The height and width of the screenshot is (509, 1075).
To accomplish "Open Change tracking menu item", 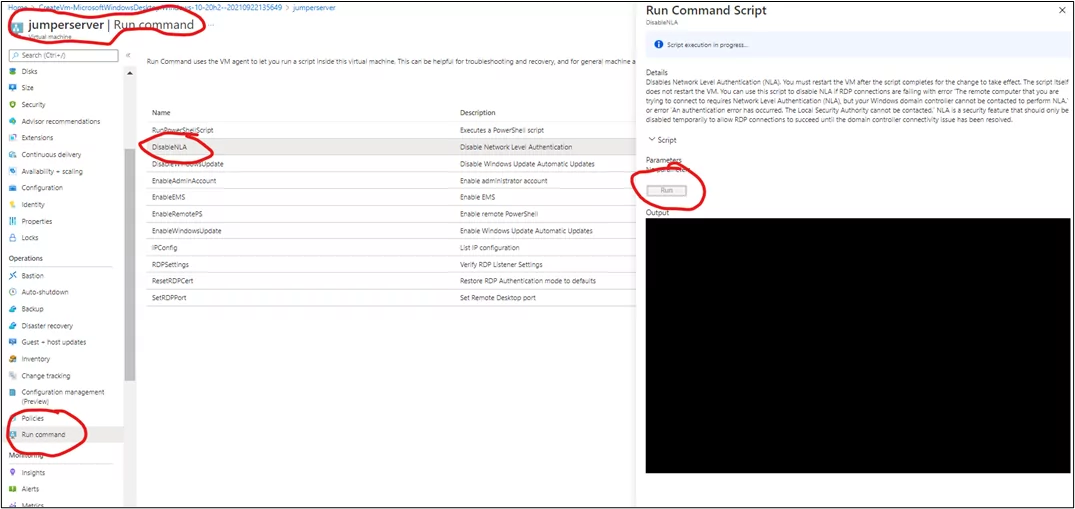I will [45, 376].
